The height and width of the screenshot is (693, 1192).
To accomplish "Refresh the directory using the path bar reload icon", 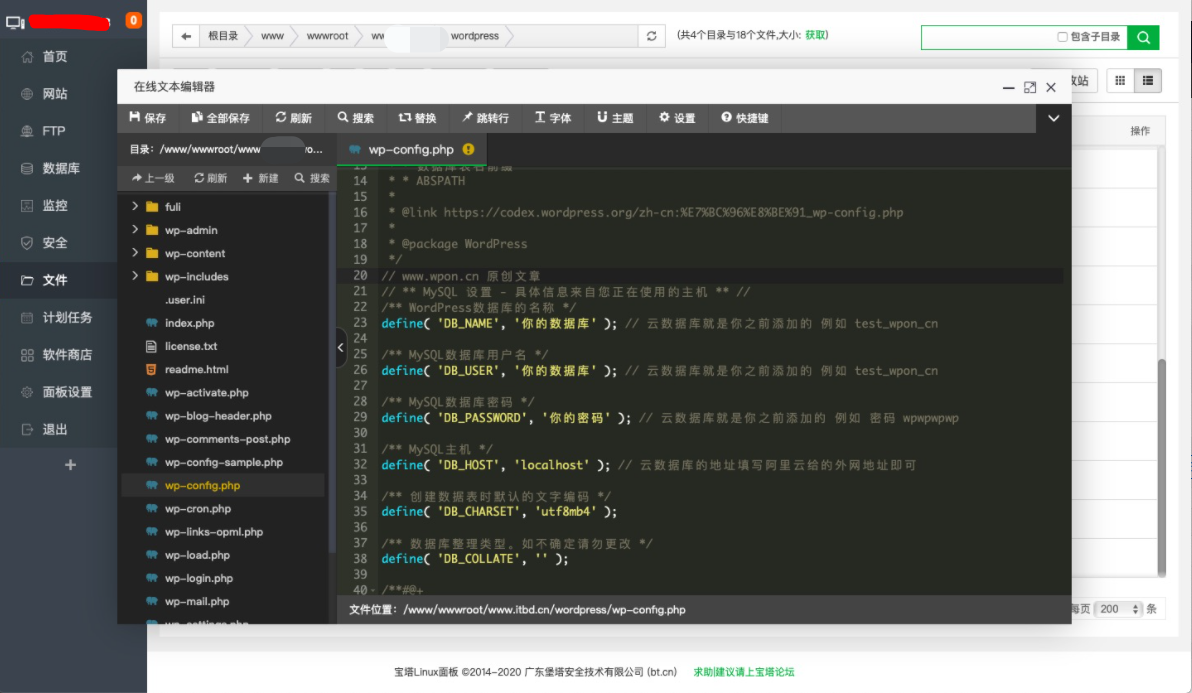I will tap(651, 36).
